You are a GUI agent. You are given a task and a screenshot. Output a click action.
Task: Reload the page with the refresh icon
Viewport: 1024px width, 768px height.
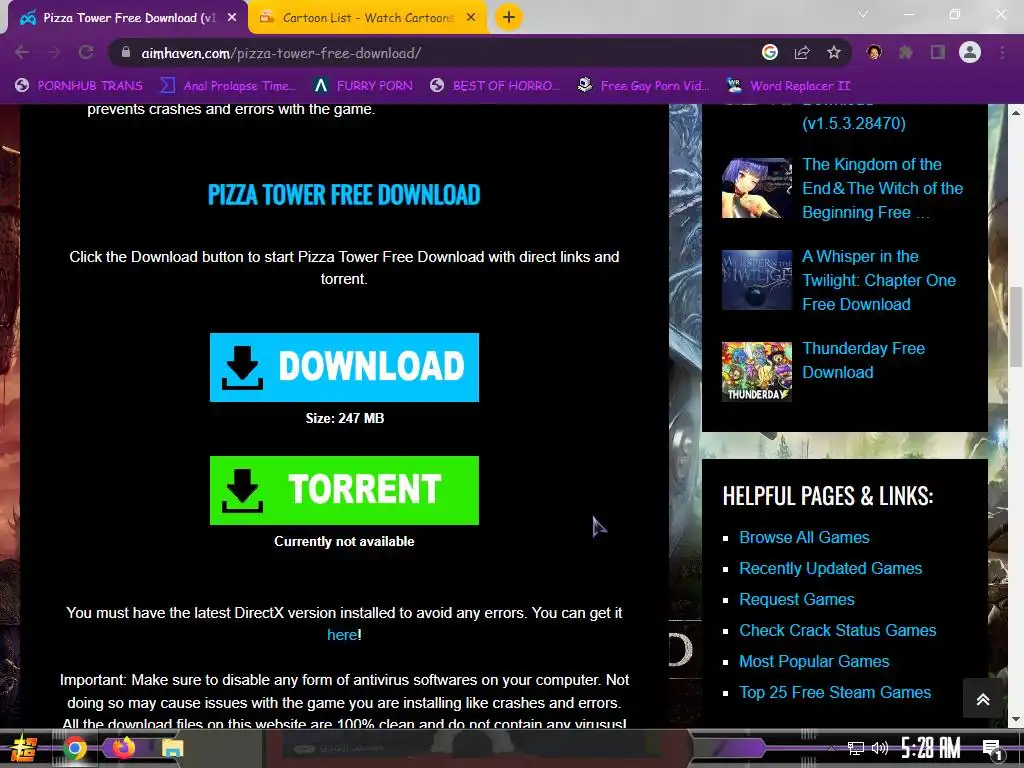[86, 52]
